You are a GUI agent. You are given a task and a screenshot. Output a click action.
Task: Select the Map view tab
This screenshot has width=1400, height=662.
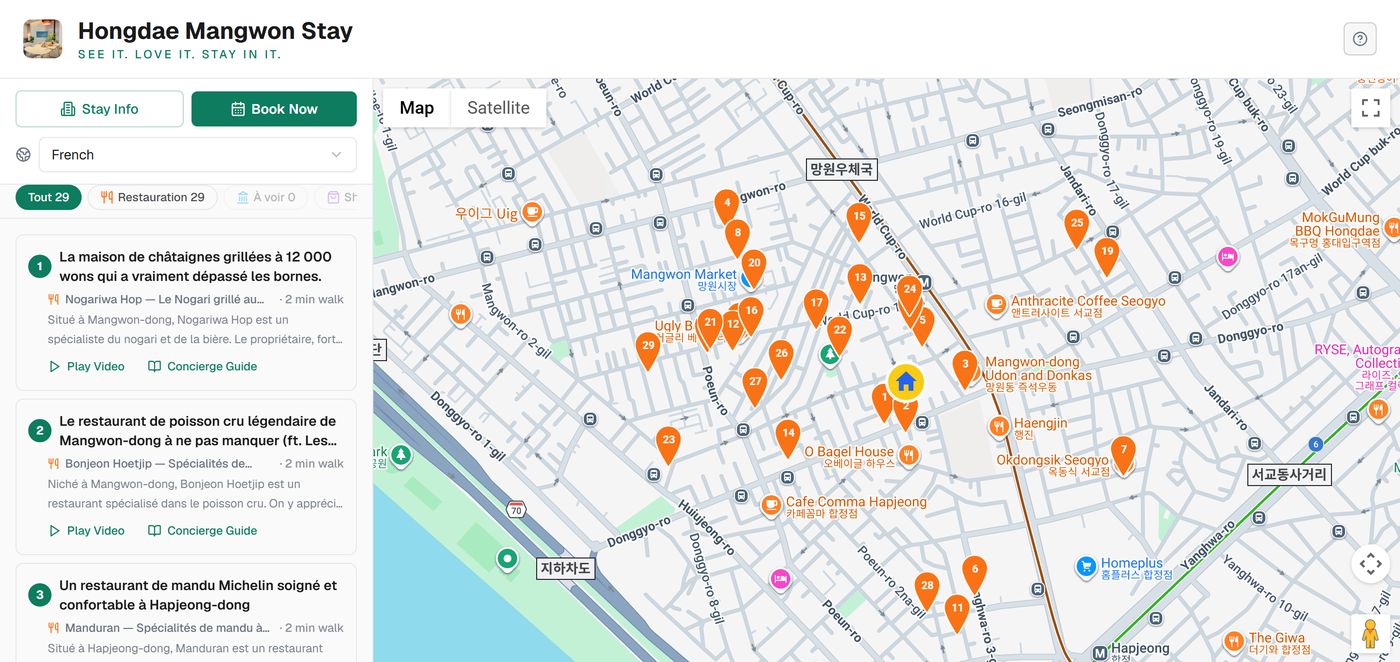[x=417, y=108]
